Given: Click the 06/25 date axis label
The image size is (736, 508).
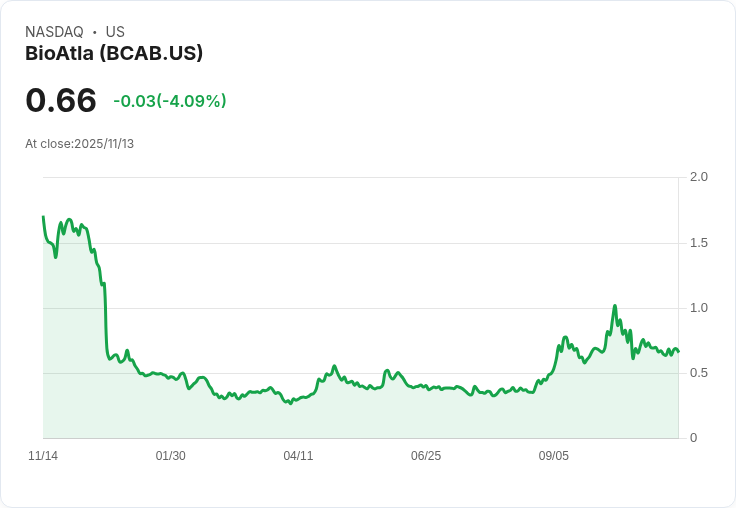Looking at the screenshot, I should [x=426, y=456].
